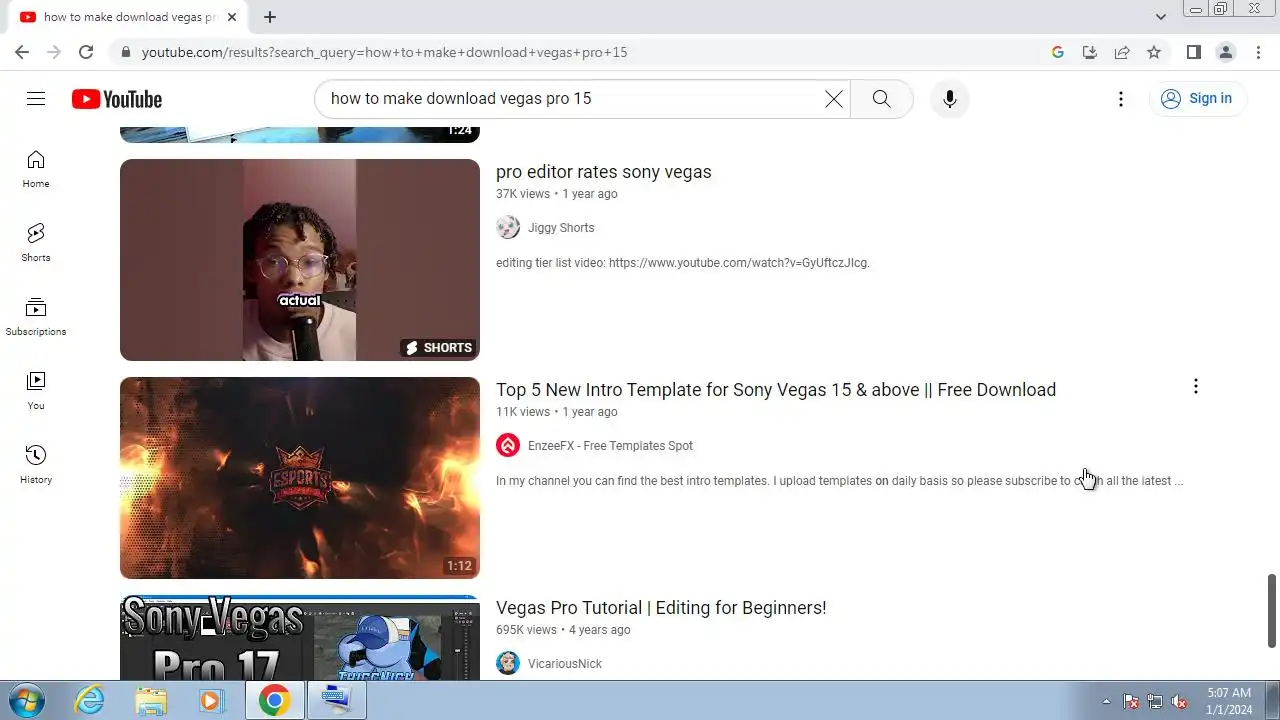Go to YouTube home via logo
Image resolution: width=1280 pixels, height=720 pixels.
coord(117,99)
